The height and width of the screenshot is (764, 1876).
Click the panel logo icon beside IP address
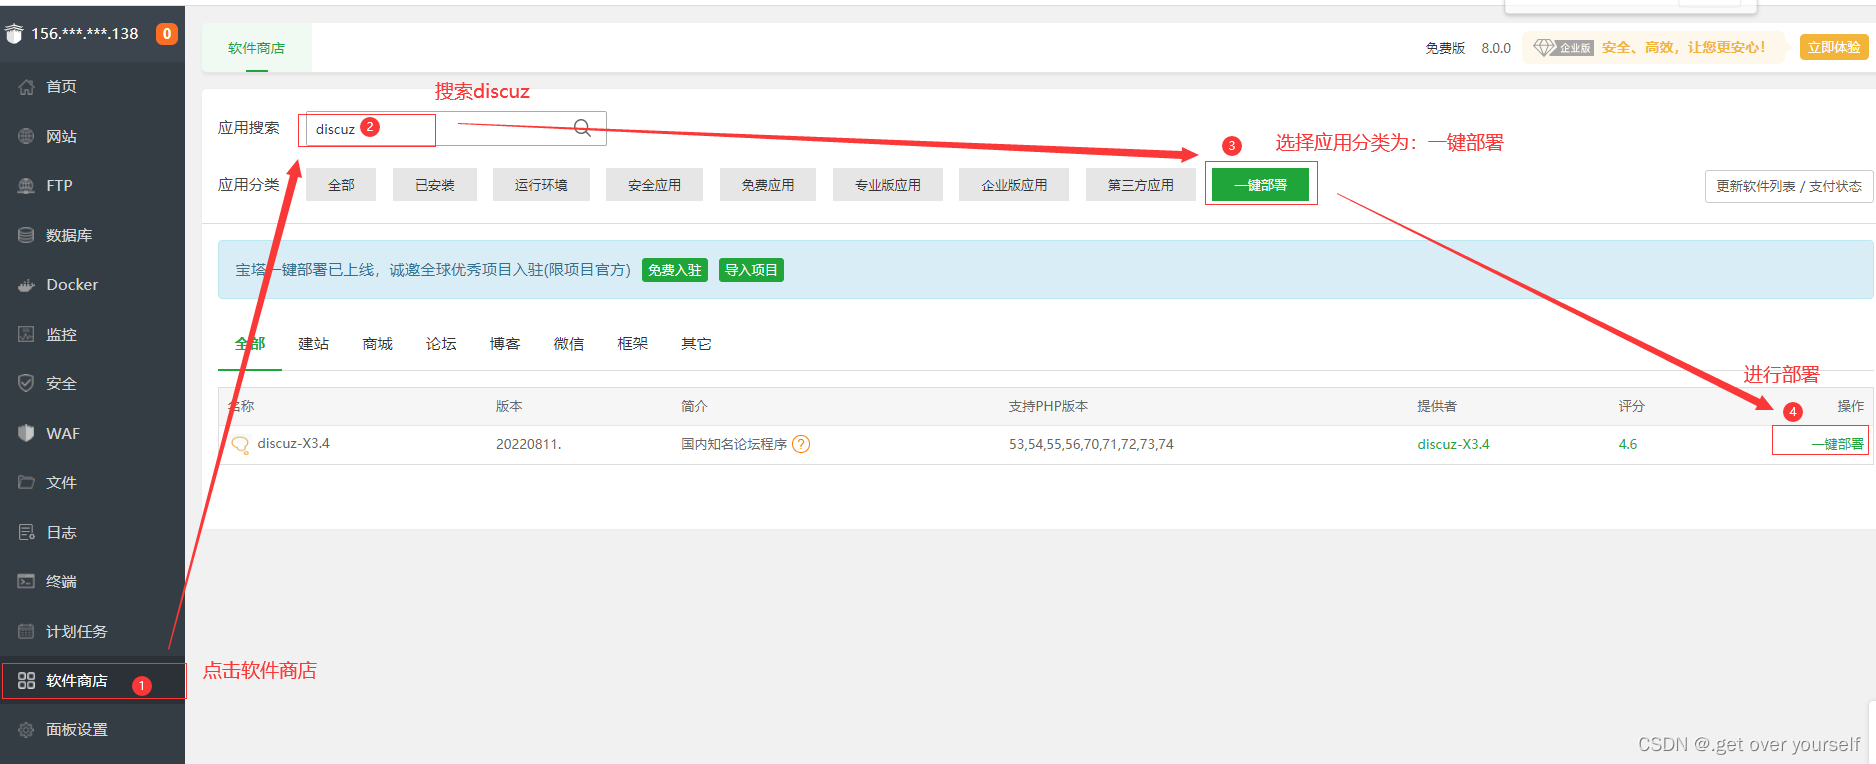[x=14, y=34]
